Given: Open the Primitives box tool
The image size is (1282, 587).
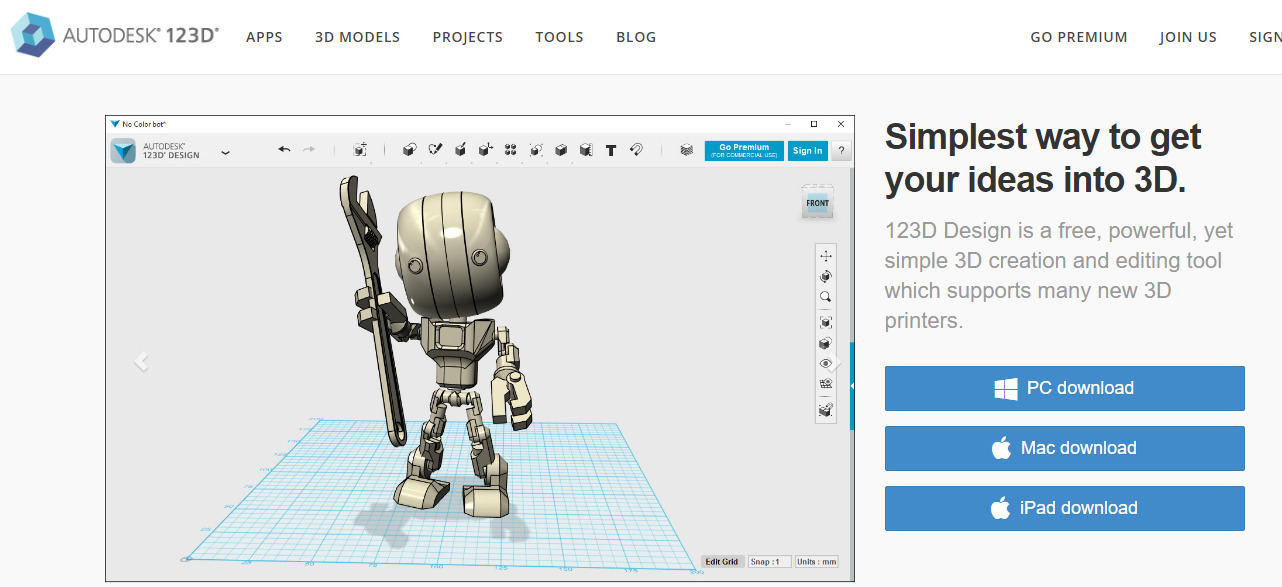Looking at the screenshot, I should pyautogui.click(x=409, y=150).
